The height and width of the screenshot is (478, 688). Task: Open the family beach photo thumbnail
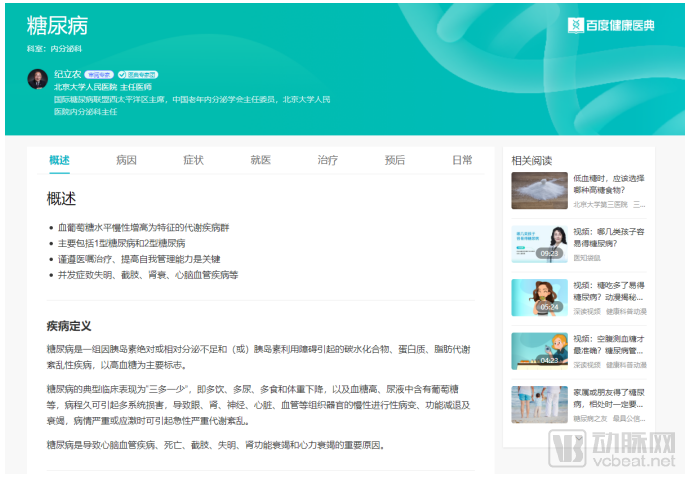pyautogui.click(x=539, y=403)
